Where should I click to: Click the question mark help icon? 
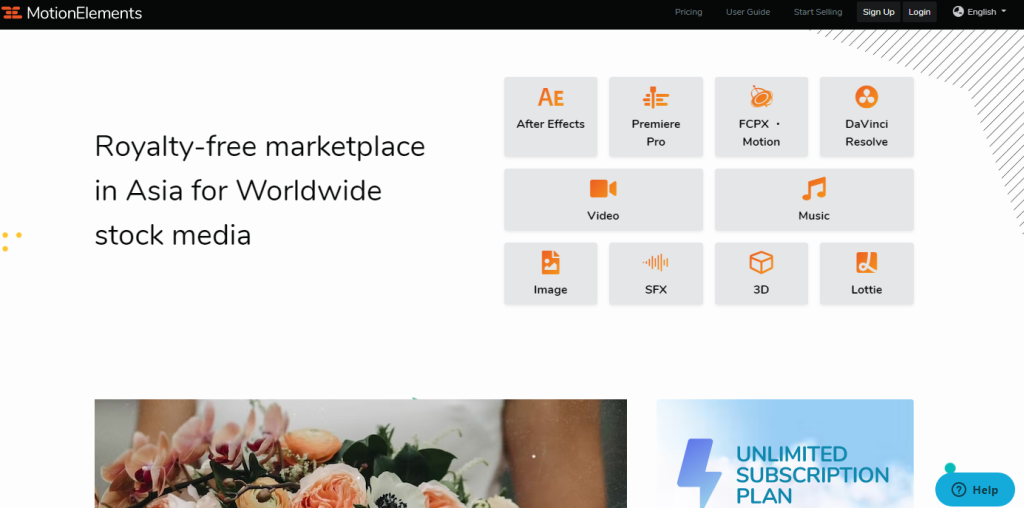click(x=958, y=490)
